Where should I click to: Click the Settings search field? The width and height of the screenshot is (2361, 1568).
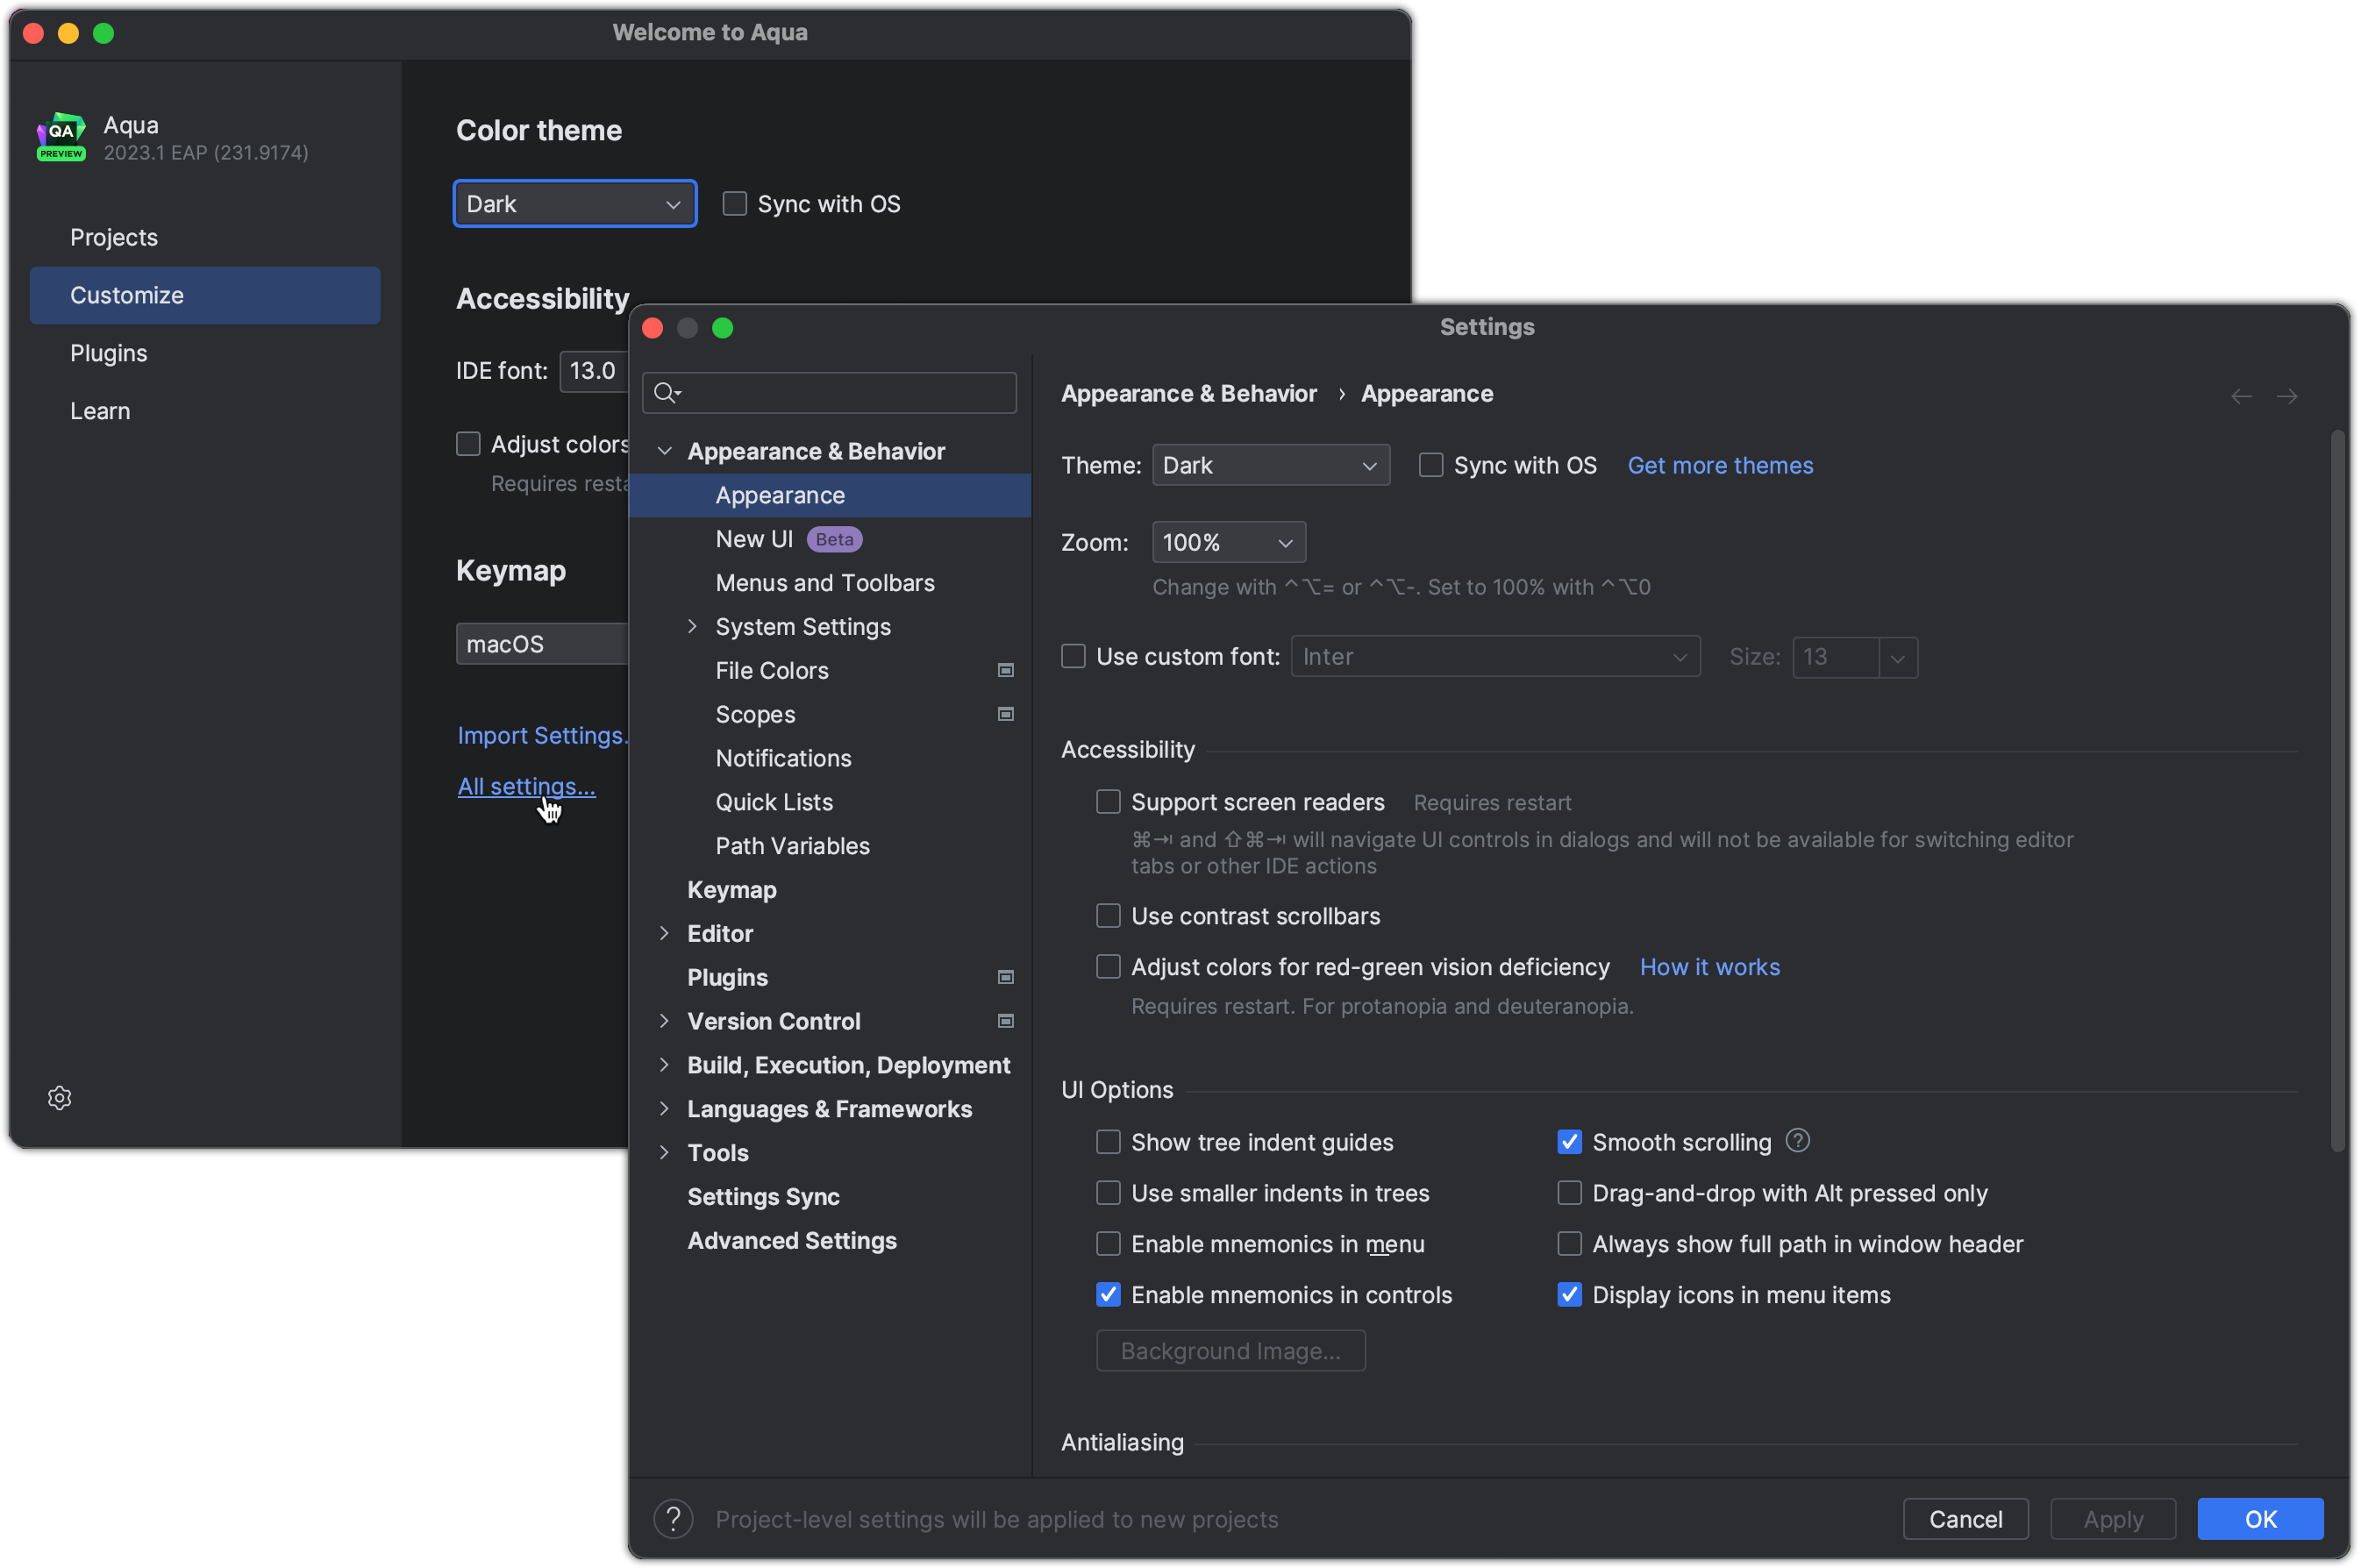click(x=829, y=393)
